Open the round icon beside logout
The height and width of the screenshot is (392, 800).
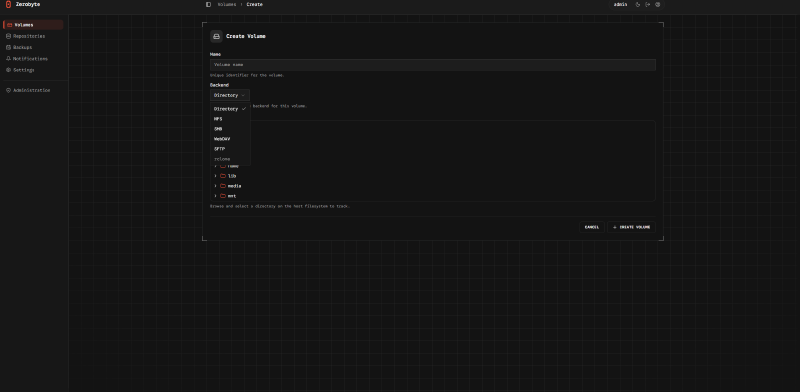pyautogui.click(x=658, y=5)
